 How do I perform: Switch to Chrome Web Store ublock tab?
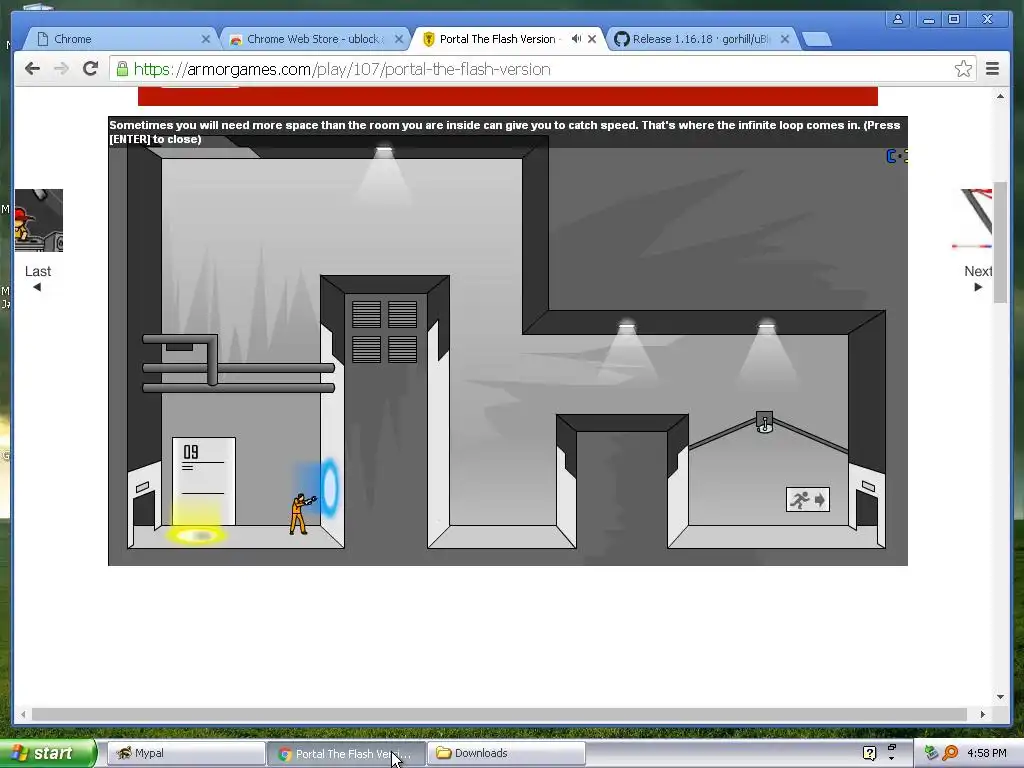point(313,39)
